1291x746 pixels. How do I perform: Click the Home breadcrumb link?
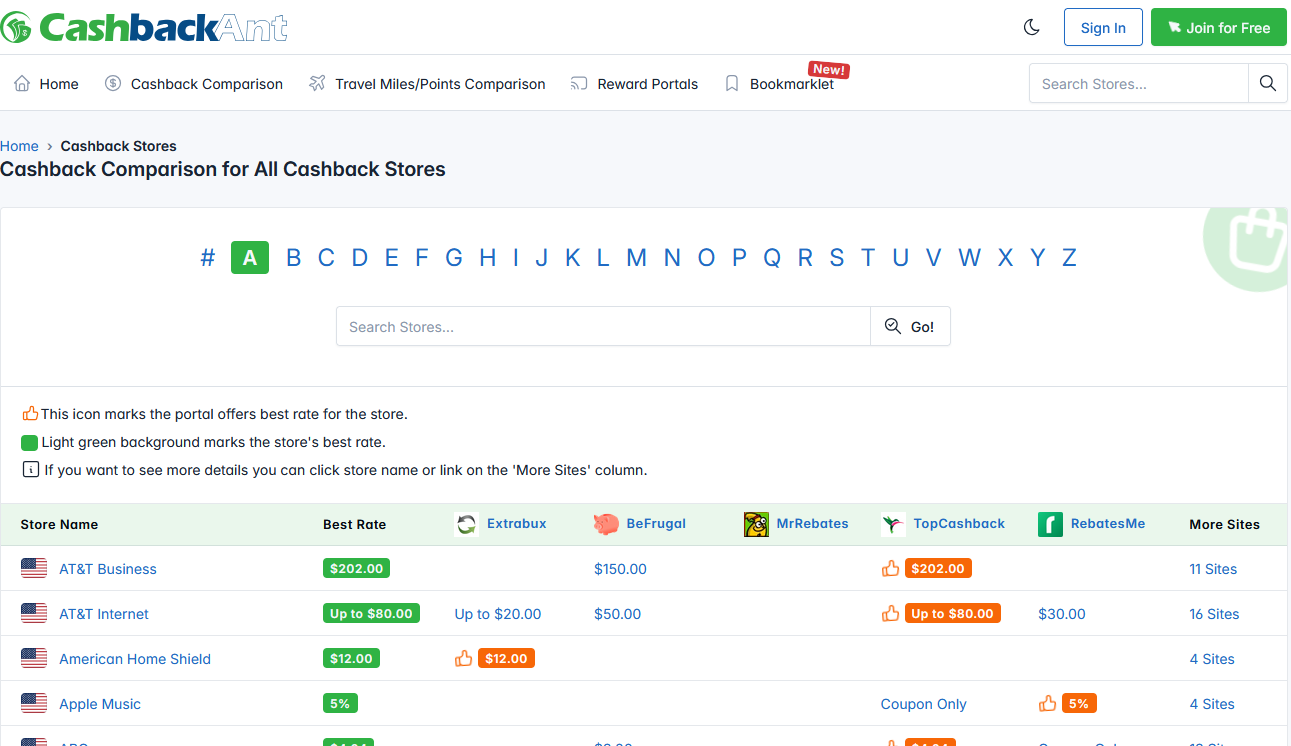click(x=19, y=146)
